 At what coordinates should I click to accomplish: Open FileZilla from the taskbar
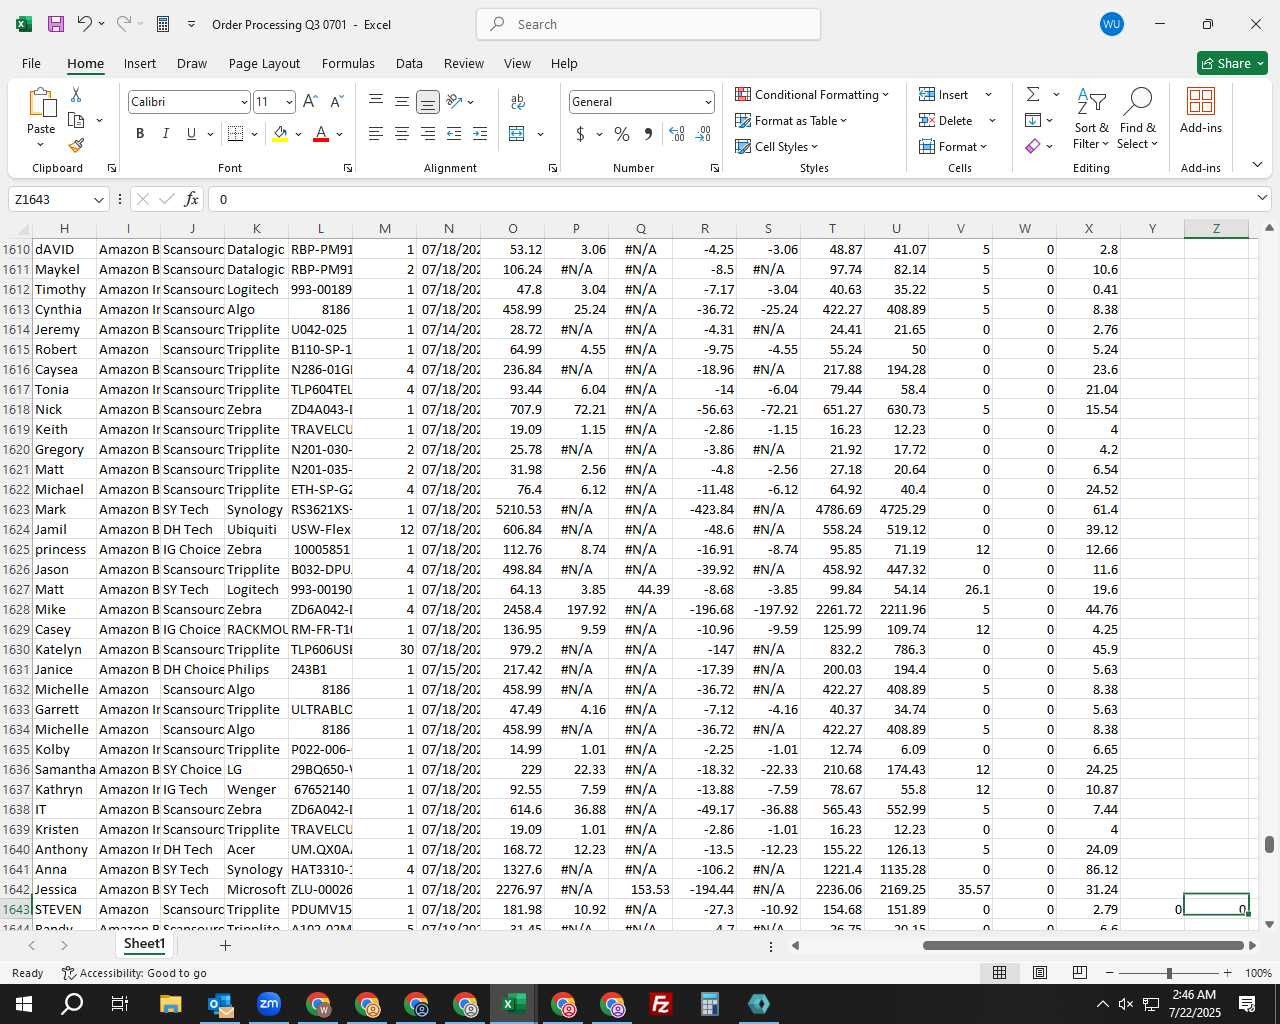[661, 1004]
